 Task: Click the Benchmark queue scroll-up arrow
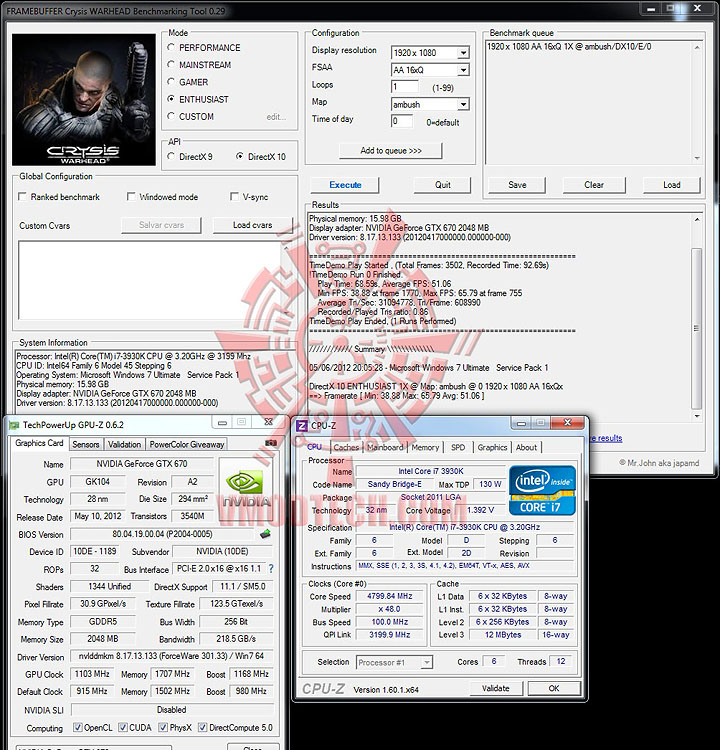click(697, 47)
